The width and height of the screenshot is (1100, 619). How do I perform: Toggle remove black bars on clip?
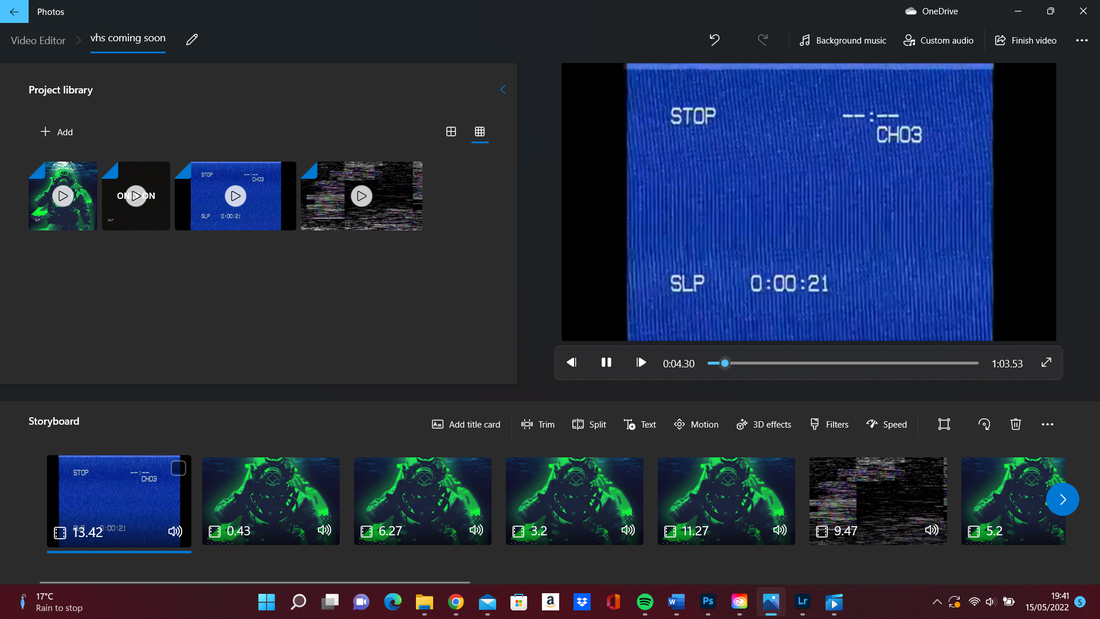[x=944, y=425]
